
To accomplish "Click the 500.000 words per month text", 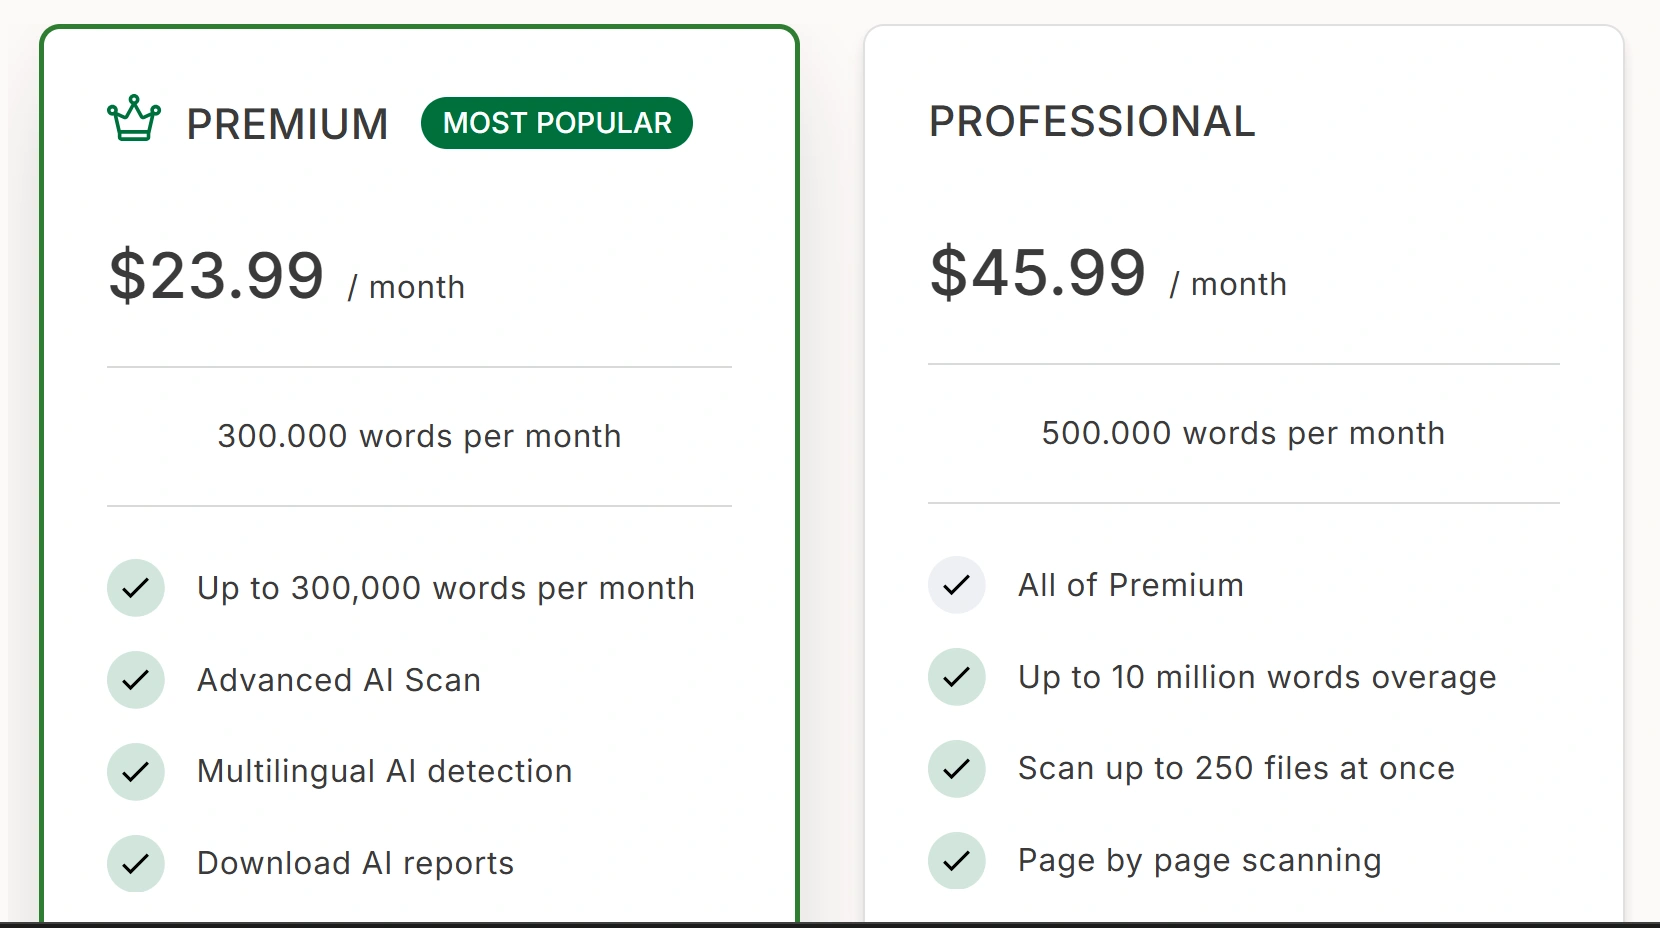I will (x=1243, y=433).
